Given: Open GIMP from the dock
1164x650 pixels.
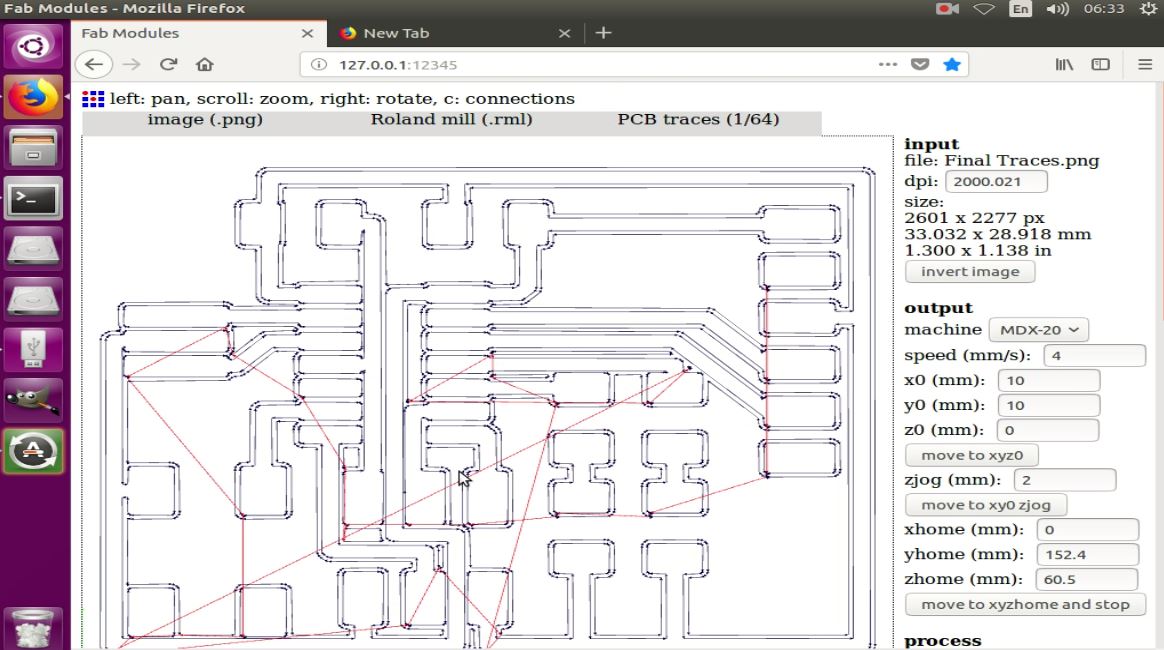Looking at the screenshot, I should click(x=33, y=399).
